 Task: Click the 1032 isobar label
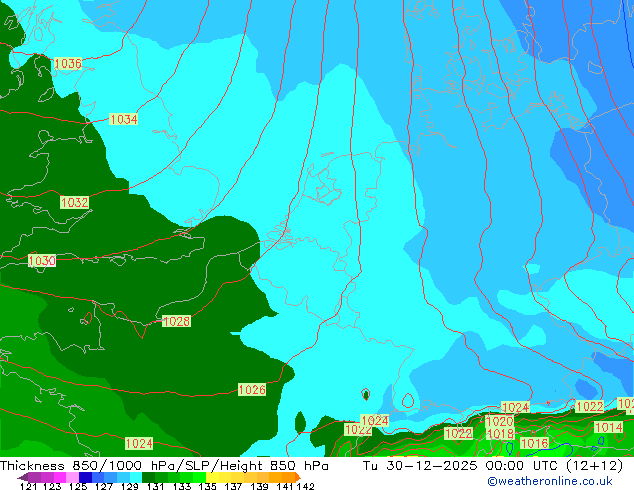coord(74,202)
